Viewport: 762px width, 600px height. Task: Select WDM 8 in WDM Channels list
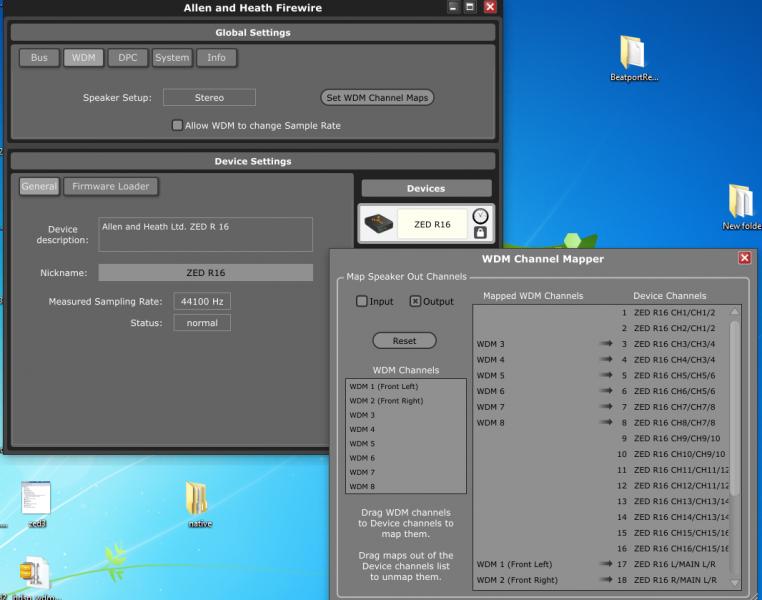coord(406,486)
